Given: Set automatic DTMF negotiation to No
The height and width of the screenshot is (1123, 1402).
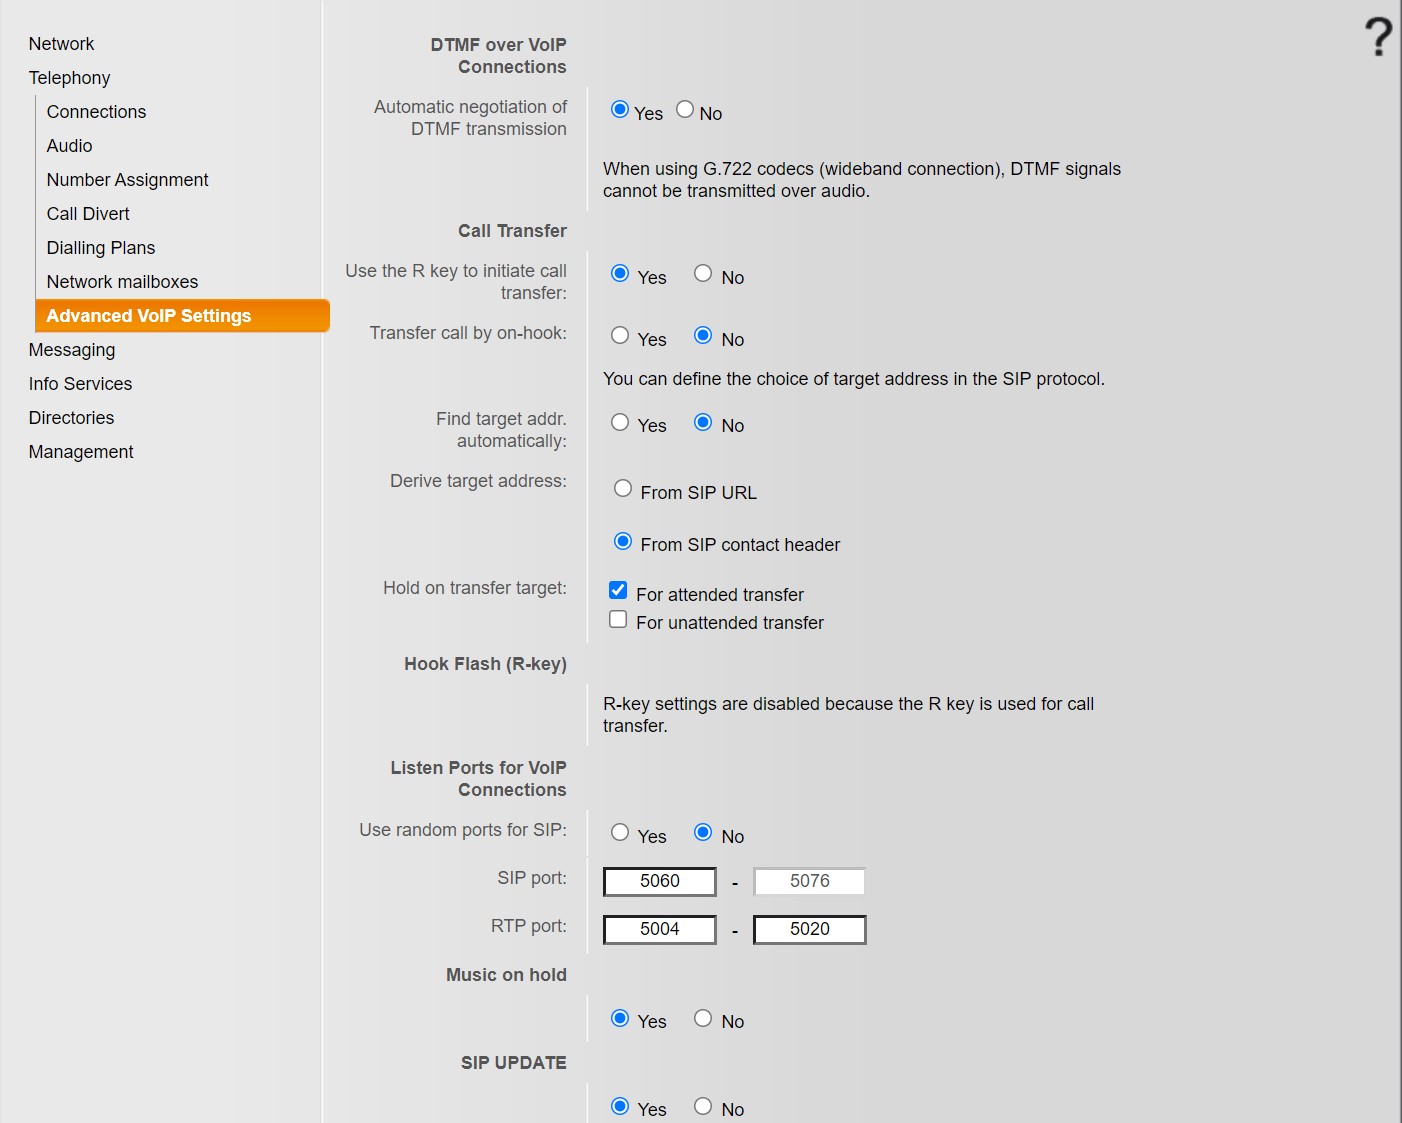Looking at the screenshot, I should click(x=685, y=110).
